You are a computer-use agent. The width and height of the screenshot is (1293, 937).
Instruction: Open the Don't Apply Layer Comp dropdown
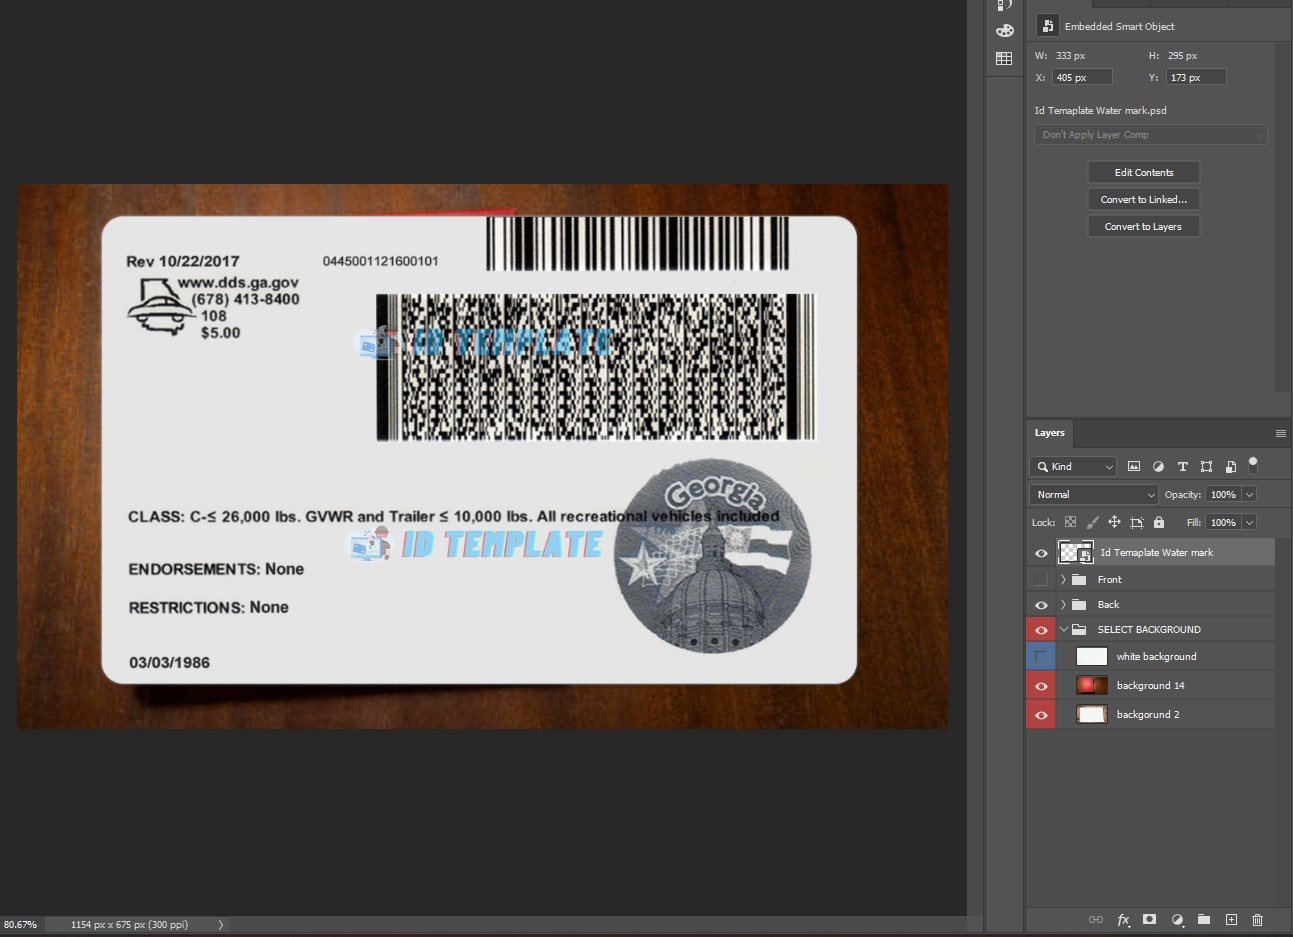(x=1151, y=135)
